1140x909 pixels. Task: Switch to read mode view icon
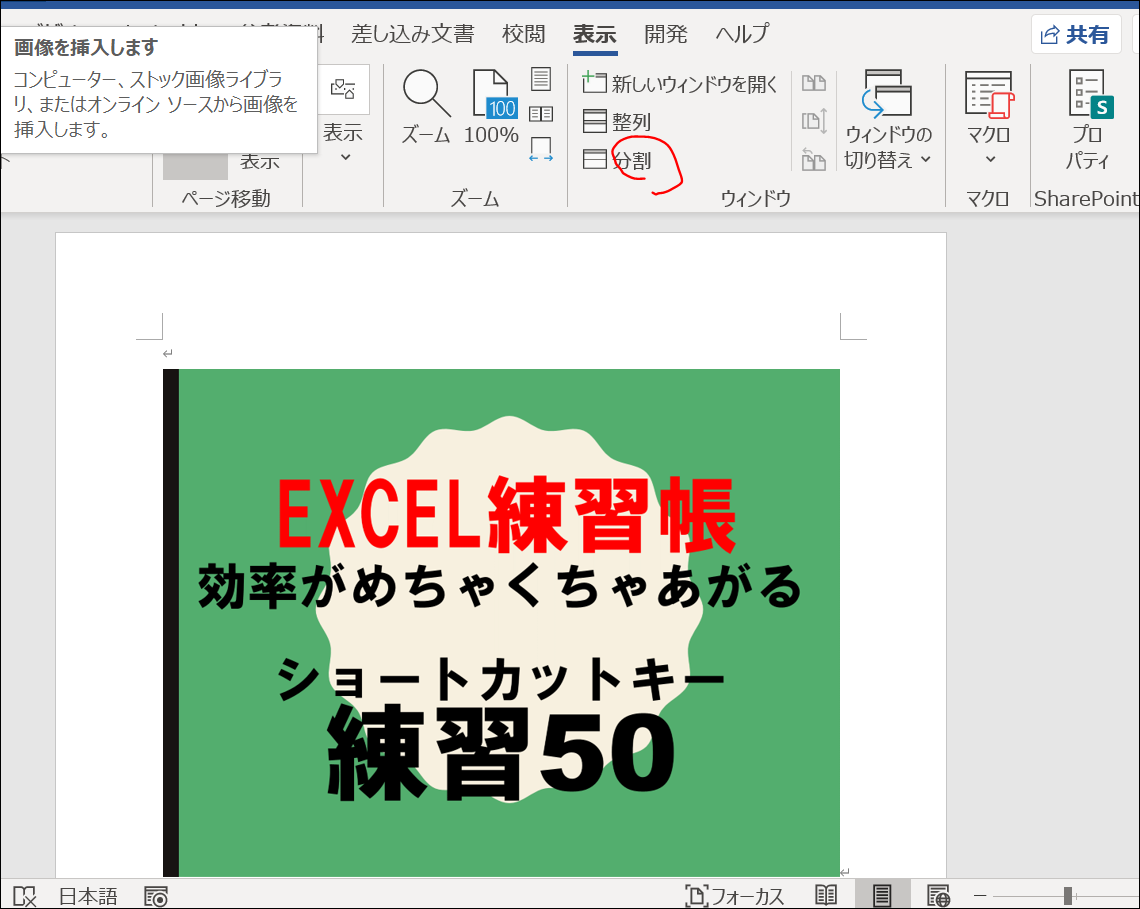pyautogui.click(x=826, y=895)
